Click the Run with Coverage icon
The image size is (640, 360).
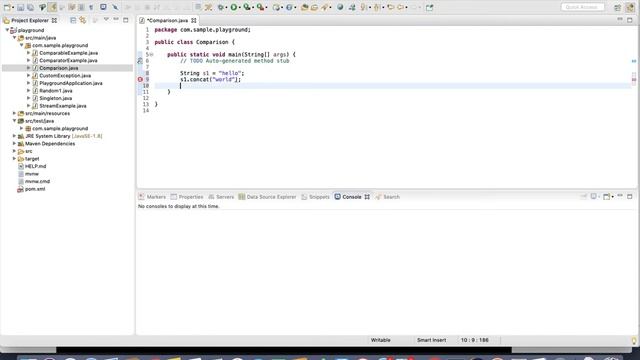coord(247,7)
